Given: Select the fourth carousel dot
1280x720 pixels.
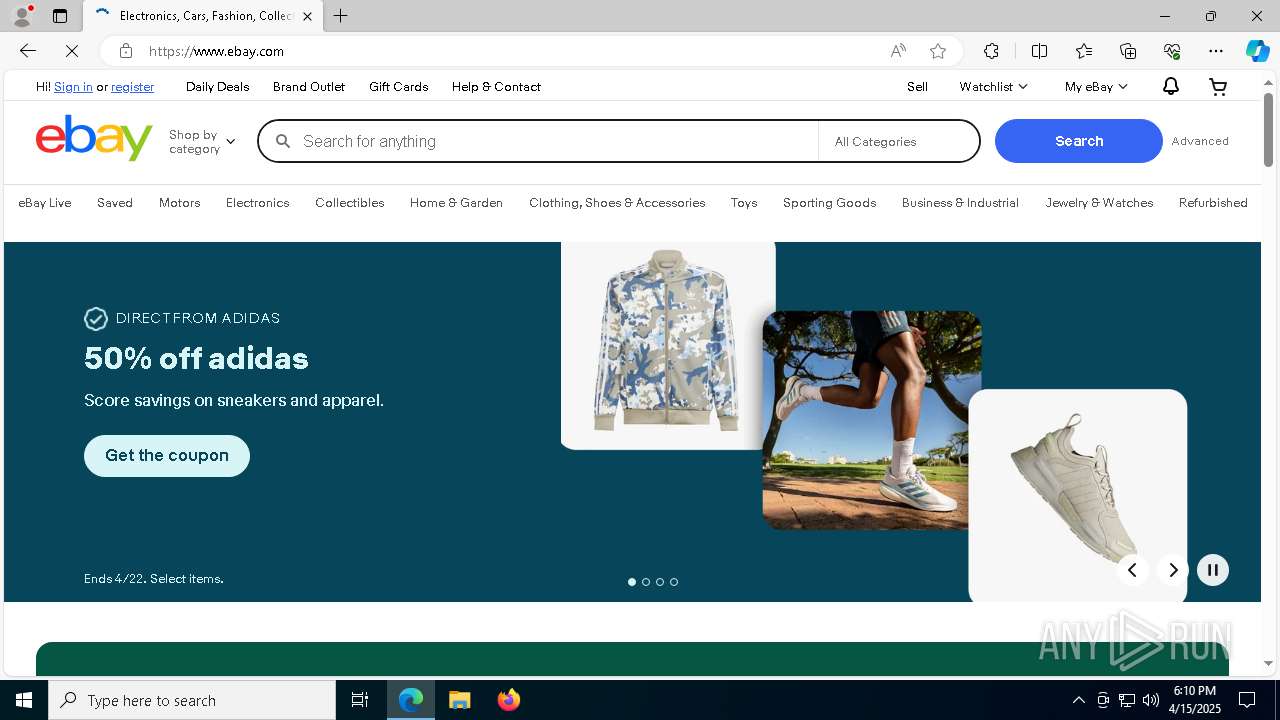Looking at the screenshot, I should point(674,582).
